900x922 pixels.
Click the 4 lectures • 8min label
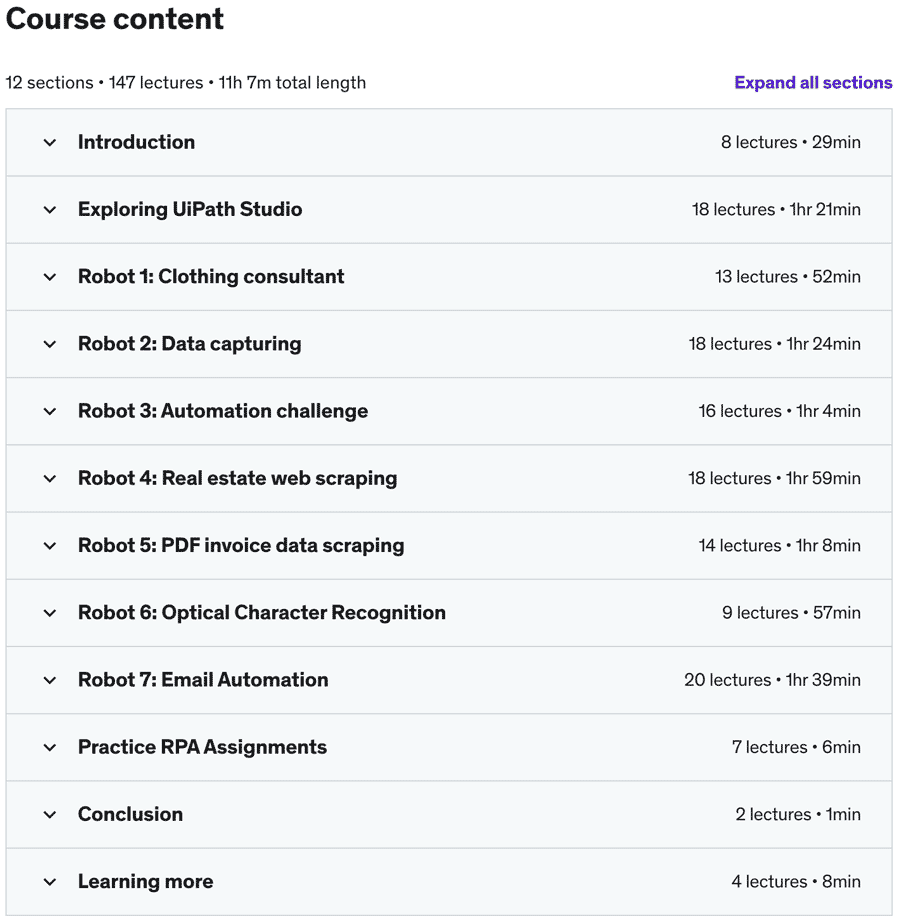click(795, 882)
